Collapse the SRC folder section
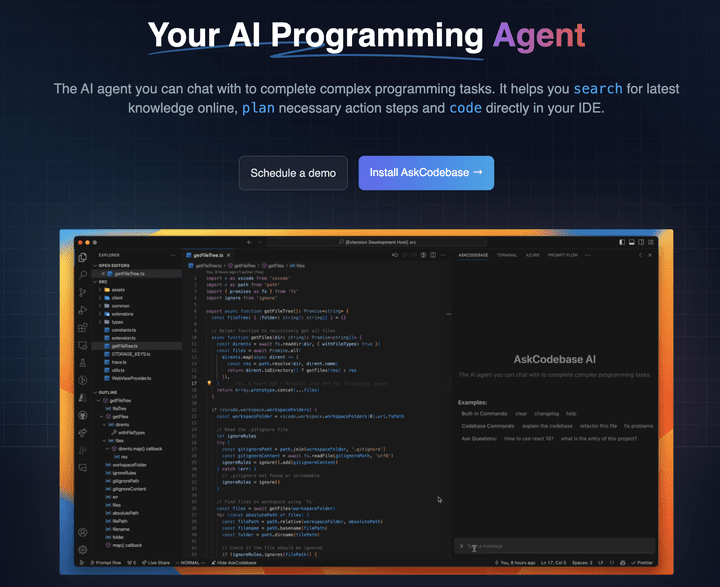The image size is (720, 587). pos(95,282)
